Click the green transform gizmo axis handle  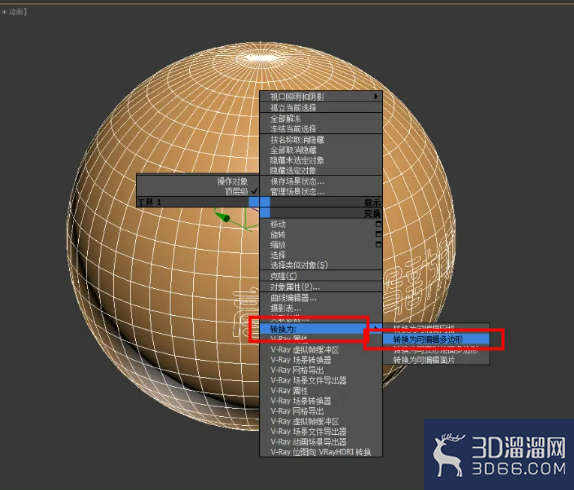tap(223, 217)
